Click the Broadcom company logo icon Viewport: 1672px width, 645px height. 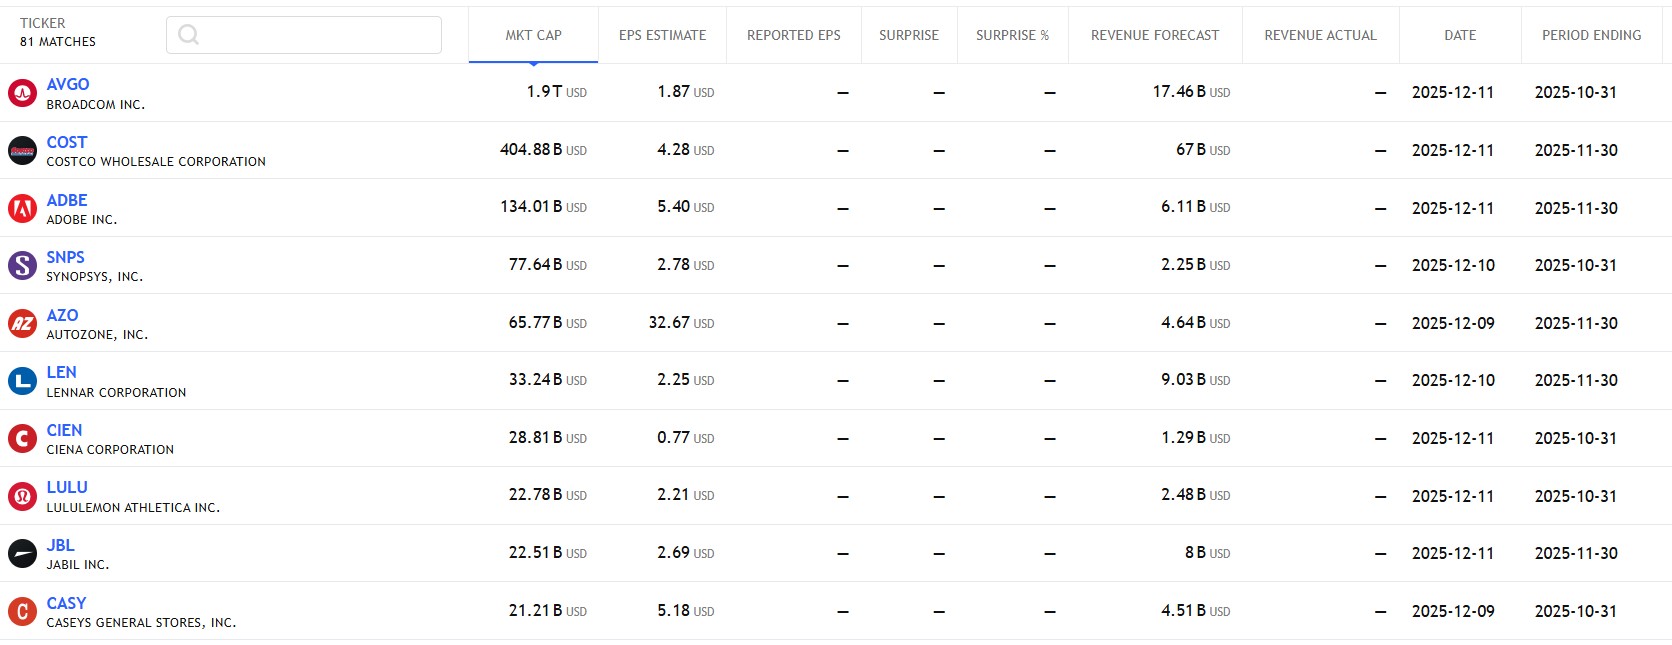pyautogui.click(x=22, y=93)
